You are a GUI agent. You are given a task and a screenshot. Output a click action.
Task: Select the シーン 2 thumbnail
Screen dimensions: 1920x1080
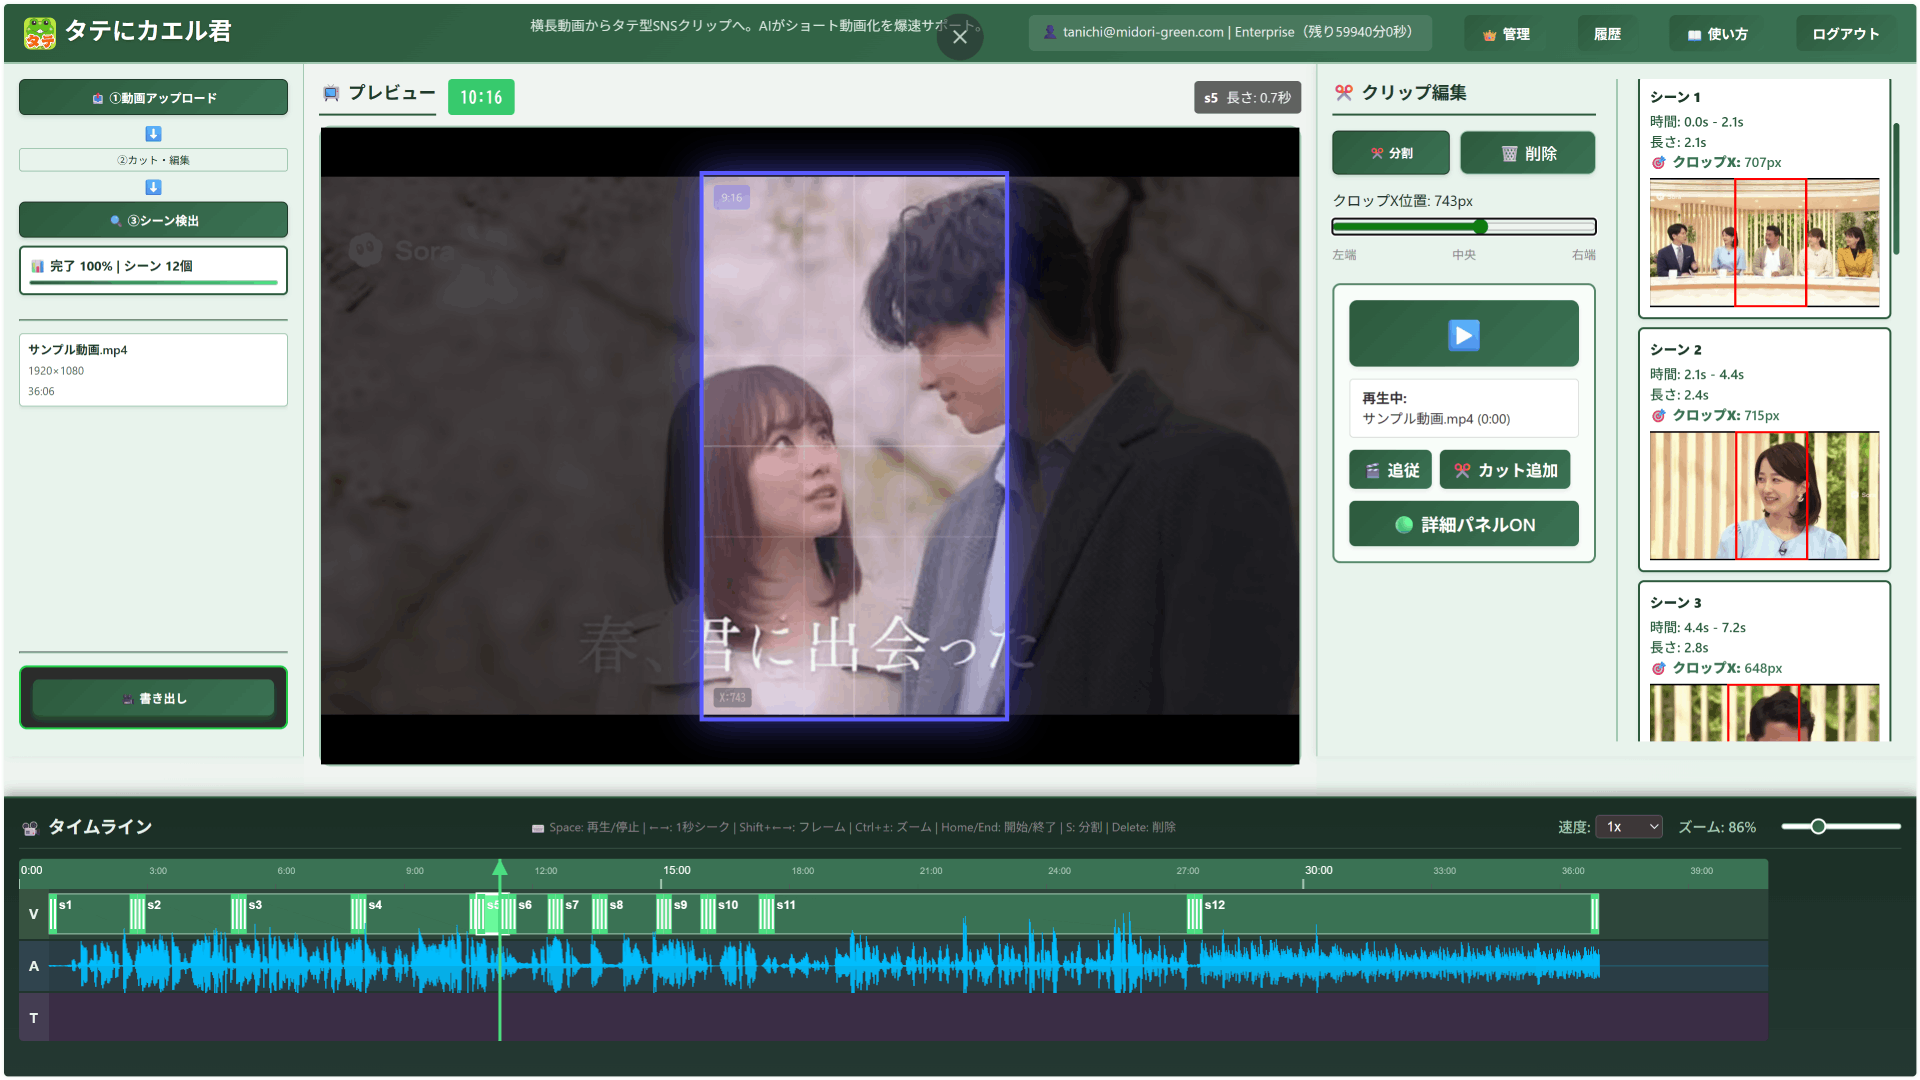(x=1764, y=495)
